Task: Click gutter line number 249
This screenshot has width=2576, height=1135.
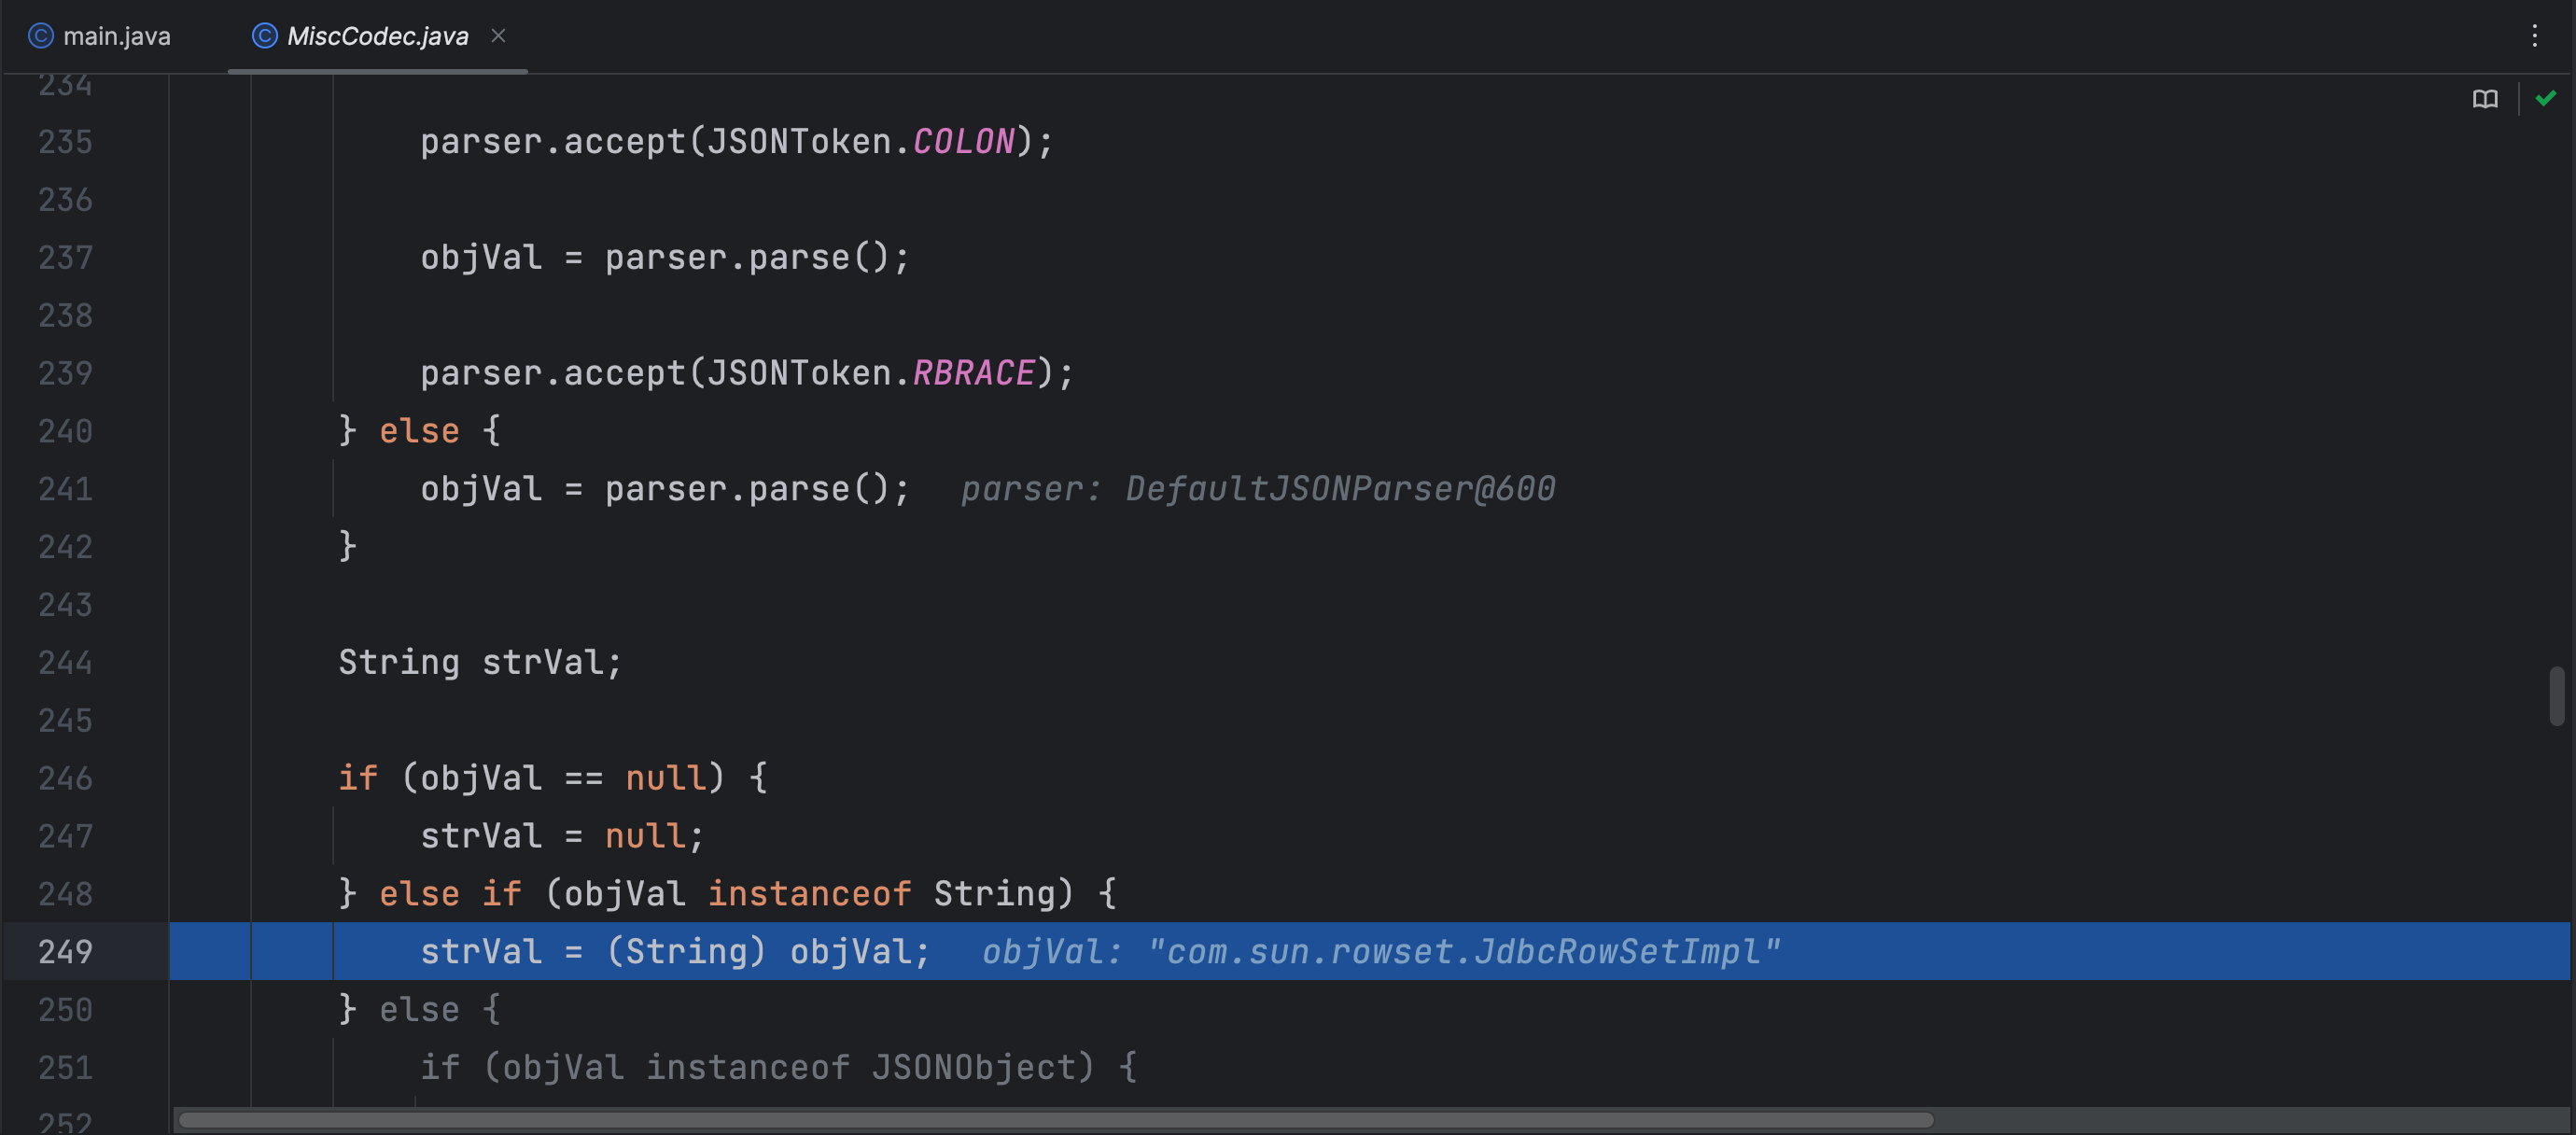Action: 65,951
